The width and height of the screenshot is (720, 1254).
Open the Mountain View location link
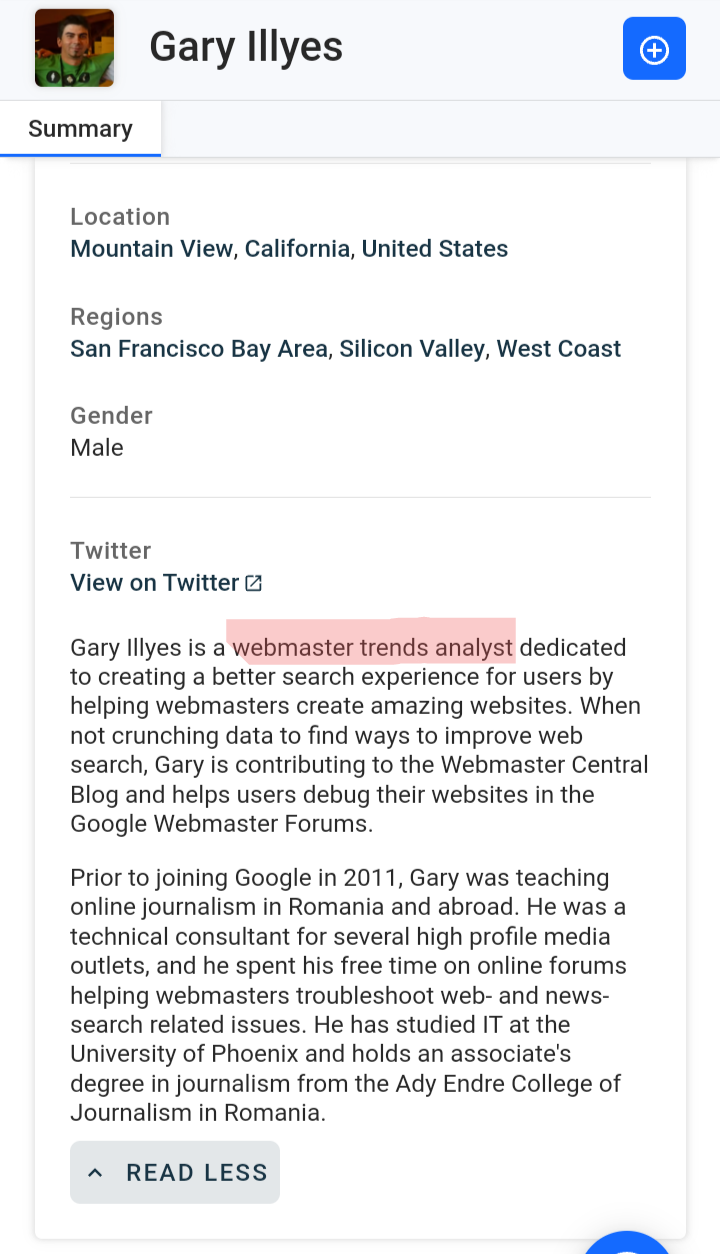[151, 248]
